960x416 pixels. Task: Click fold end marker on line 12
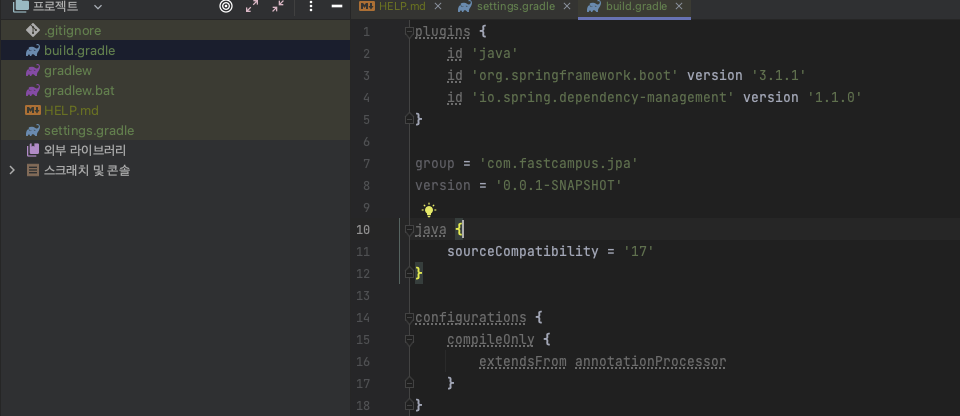(409, 273)
